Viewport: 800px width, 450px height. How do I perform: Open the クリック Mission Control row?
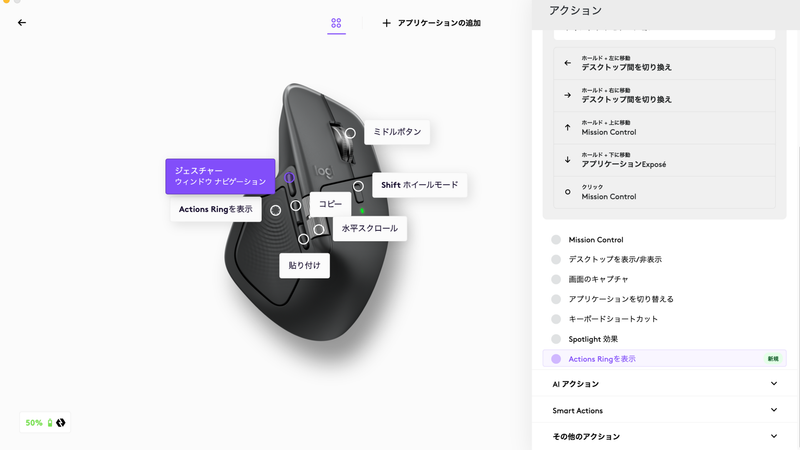(x=664, y=192)
